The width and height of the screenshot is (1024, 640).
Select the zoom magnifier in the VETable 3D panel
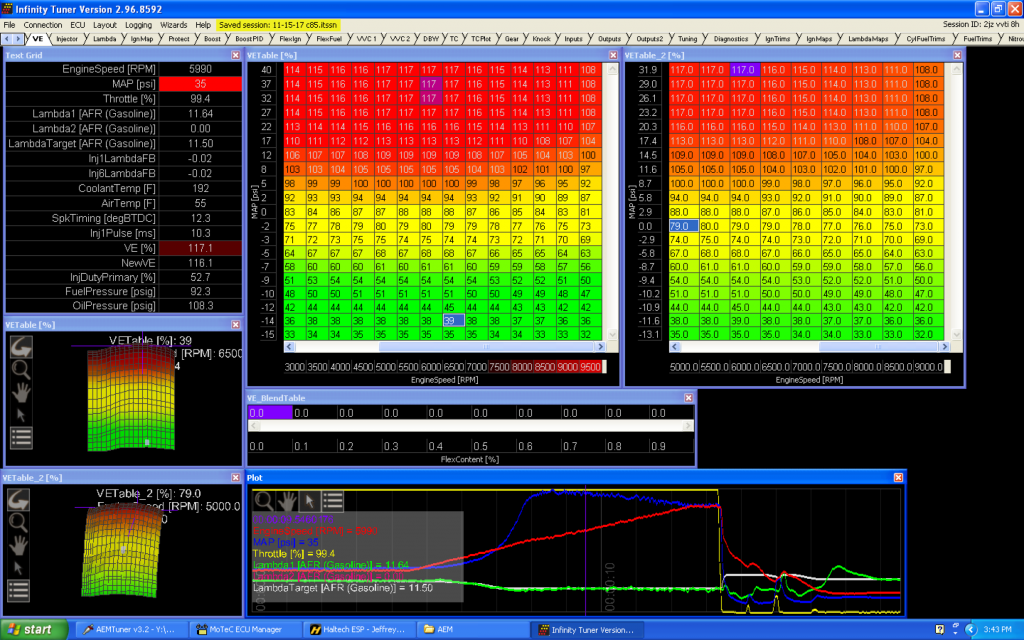[x=20, y=368]
